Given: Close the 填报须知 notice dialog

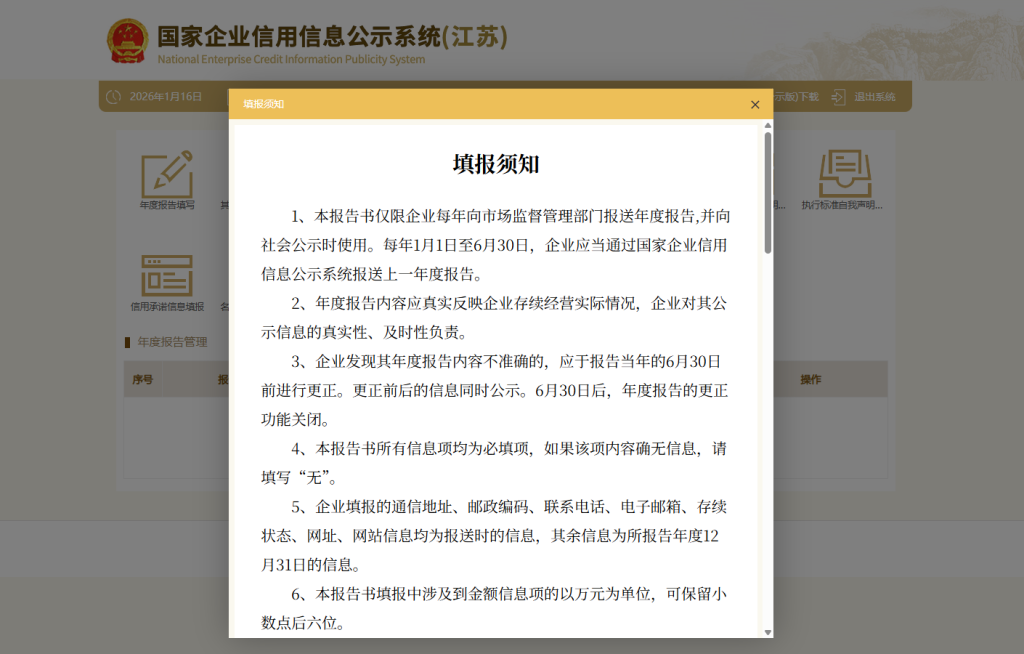Looking at the screenshot, I should [x=755, y=104].
